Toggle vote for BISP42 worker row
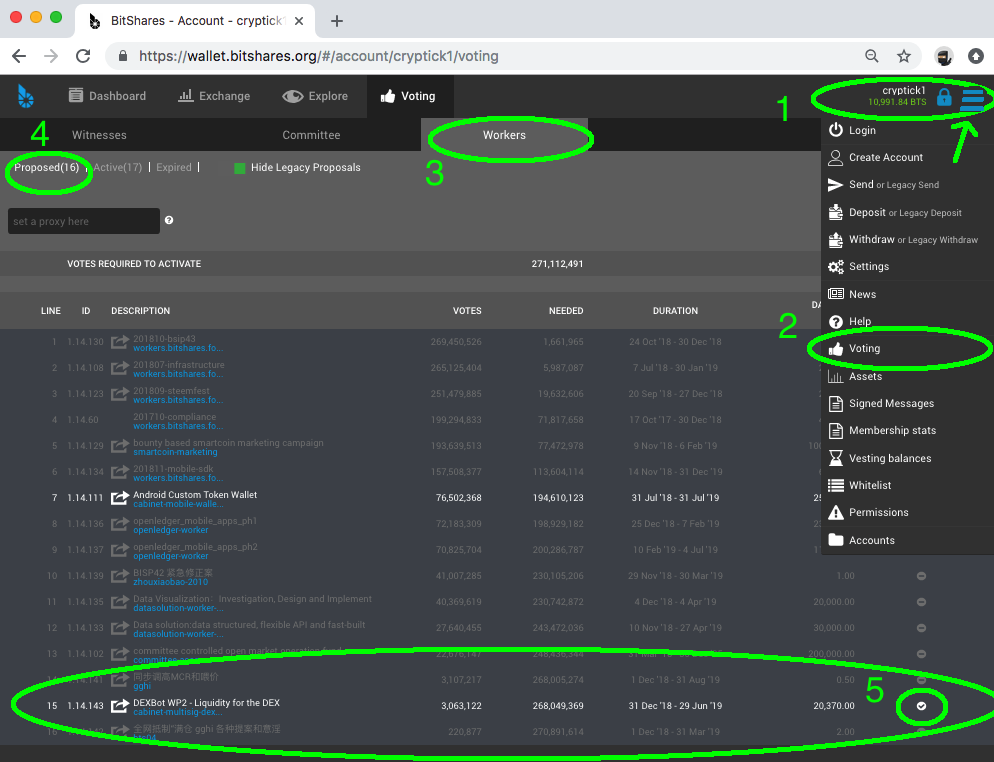Screen dimensions: 994x762 point(921,576)
